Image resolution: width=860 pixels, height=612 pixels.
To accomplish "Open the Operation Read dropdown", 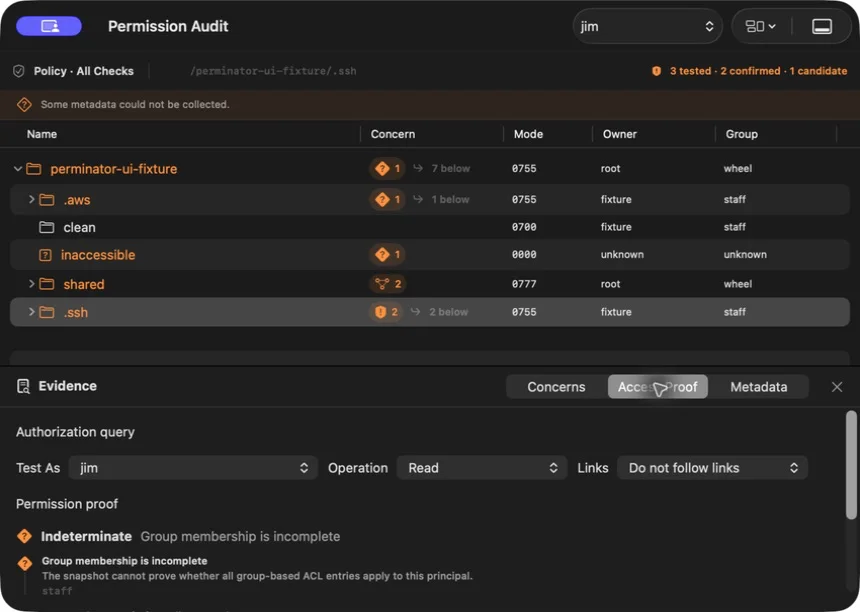I will click(x=482, y=468).
